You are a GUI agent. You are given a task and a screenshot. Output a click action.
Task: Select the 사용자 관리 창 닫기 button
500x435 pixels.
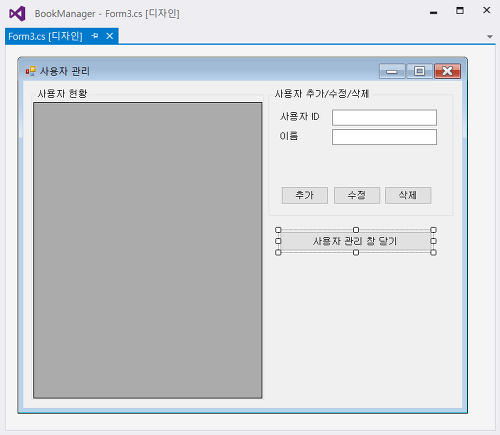(356, 241)
